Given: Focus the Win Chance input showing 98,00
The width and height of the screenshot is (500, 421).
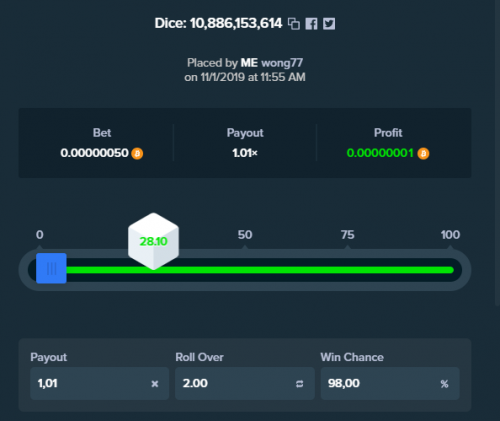Looking at the screenshot, I should click(390, 383).
